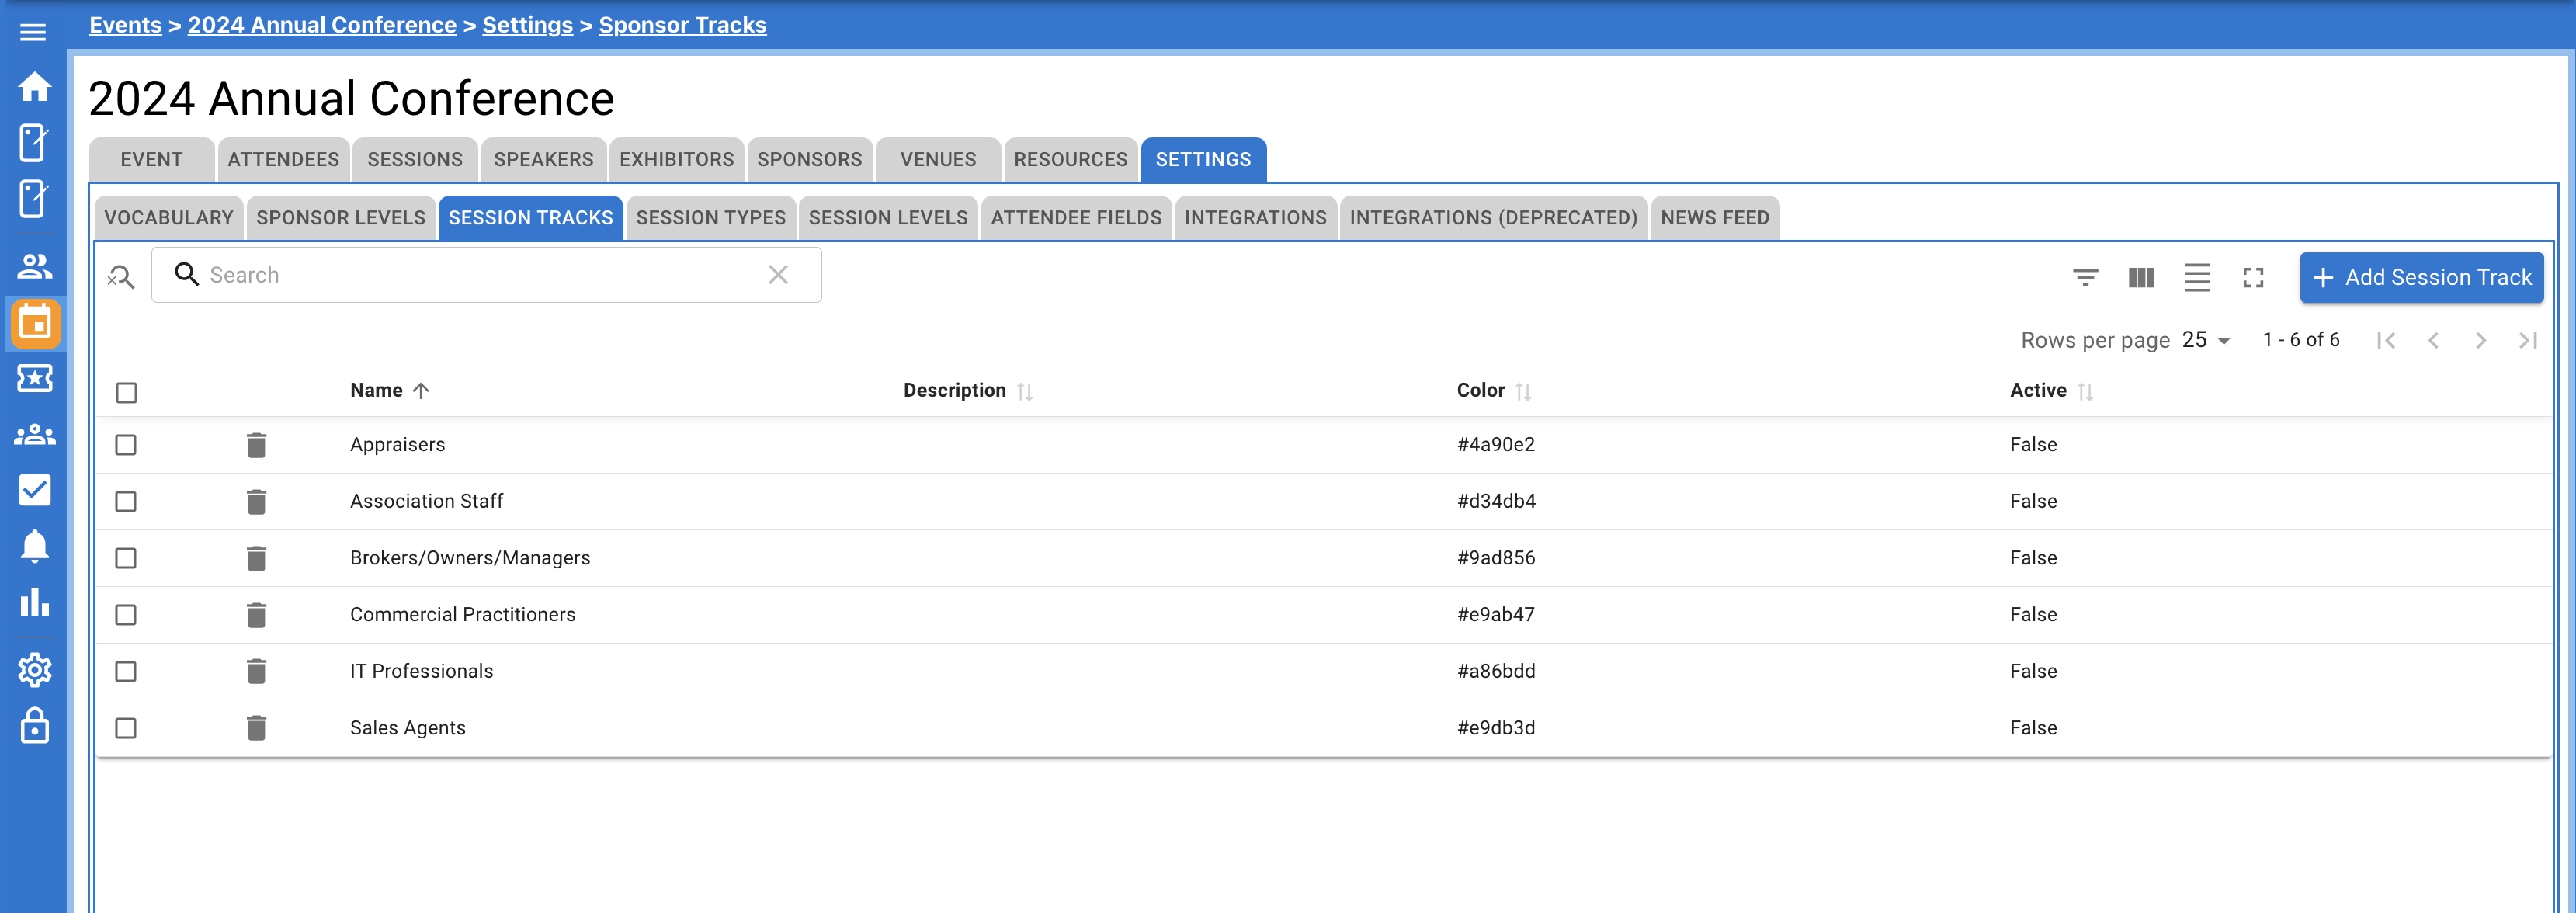Open the filter icon above the table
Viewport: 2576px width, 913px height.
point(2085,278)
